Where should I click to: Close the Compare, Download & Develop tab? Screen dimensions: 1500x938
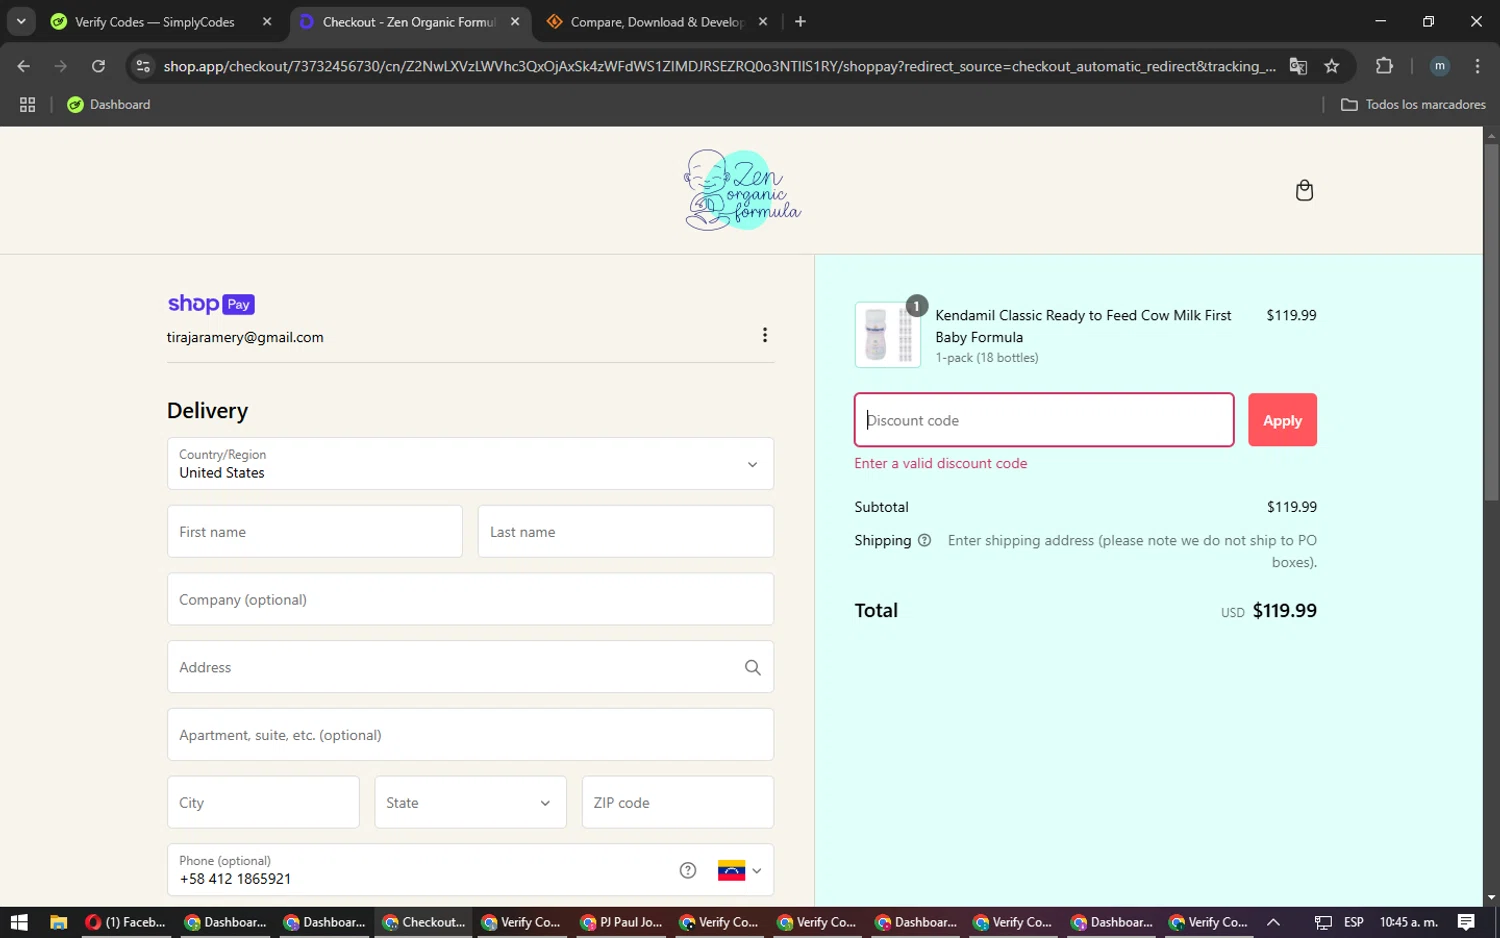[x=763, y=21]
